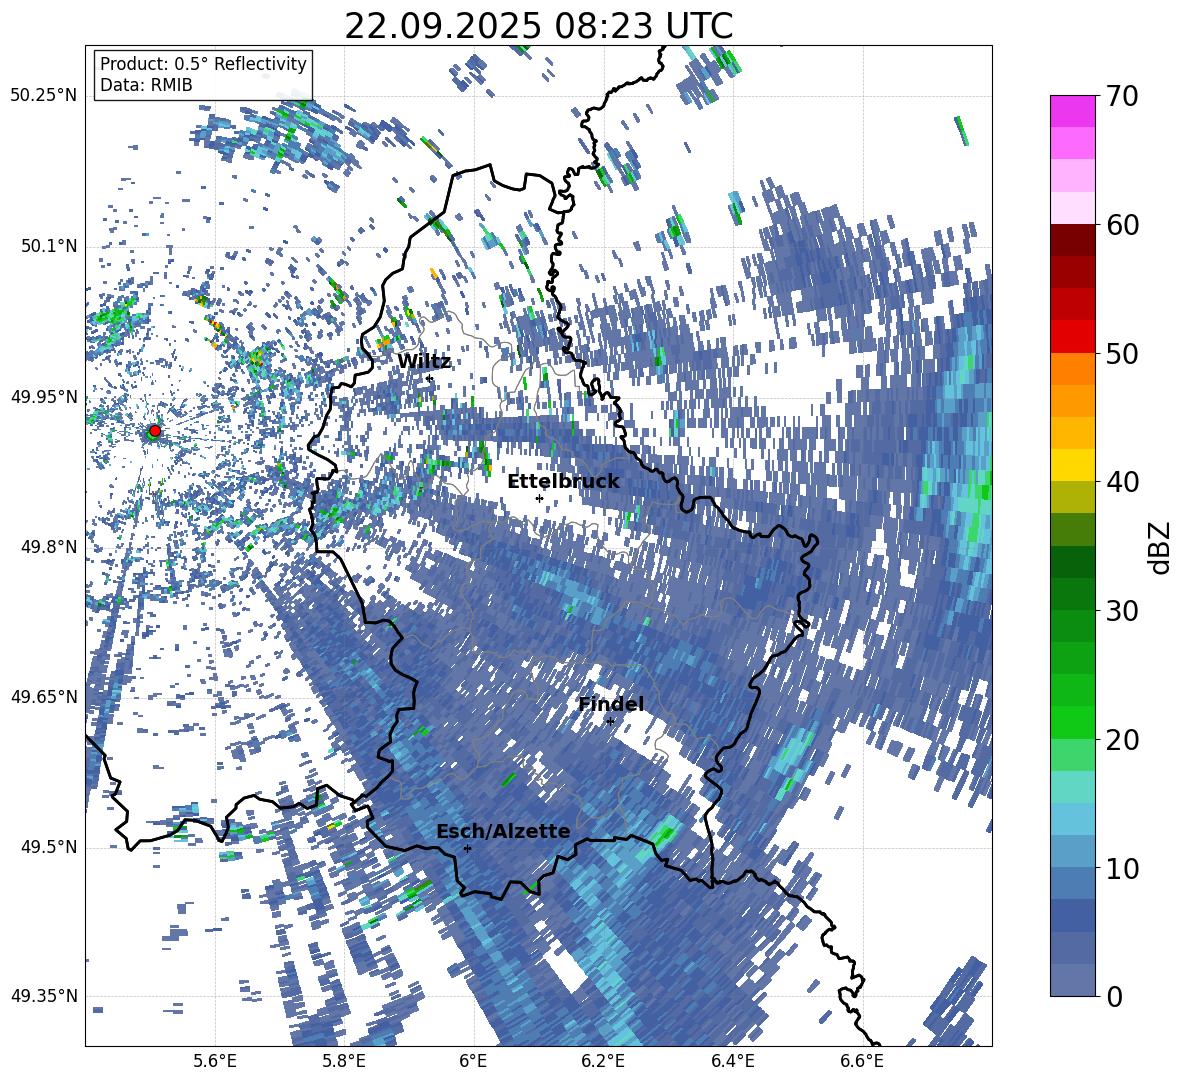Click the 49.8°N latitude label
The height and width of the screenshot is (1081, 1184).
48,547
